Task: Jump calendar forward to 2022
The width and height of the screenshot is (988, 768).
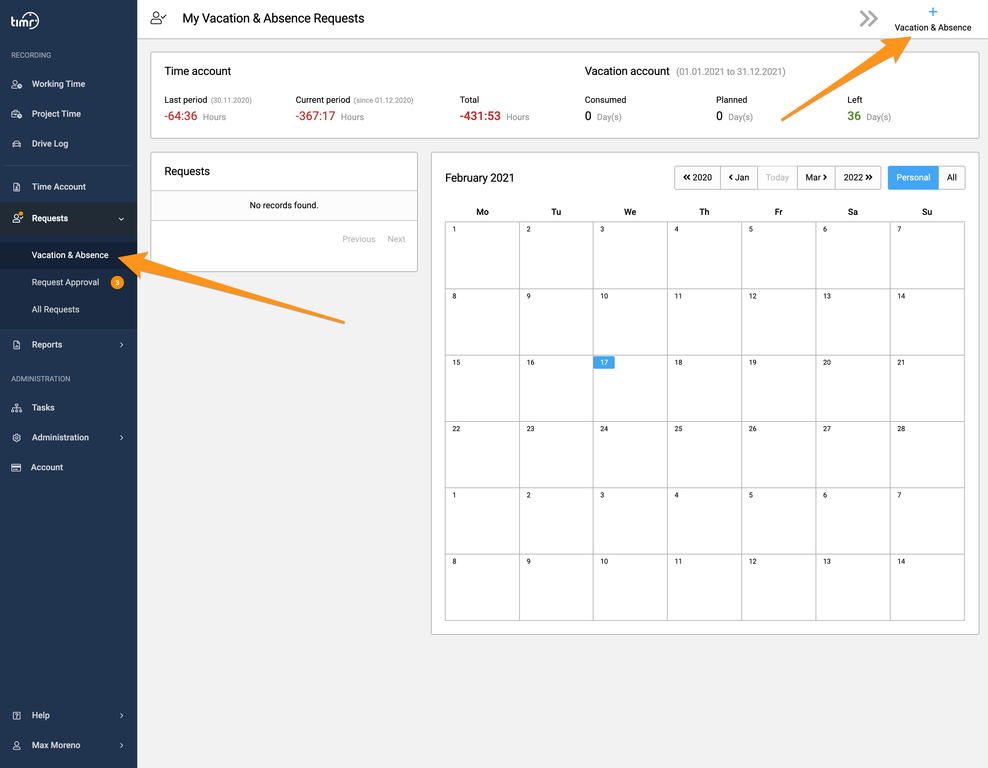Action: [x=858, y=178]
